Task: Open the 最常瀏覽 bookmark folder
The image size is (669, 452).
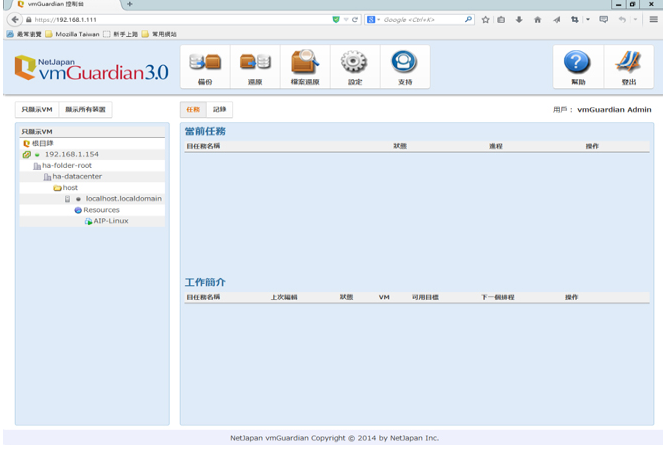Action: (x=24, y=34)
